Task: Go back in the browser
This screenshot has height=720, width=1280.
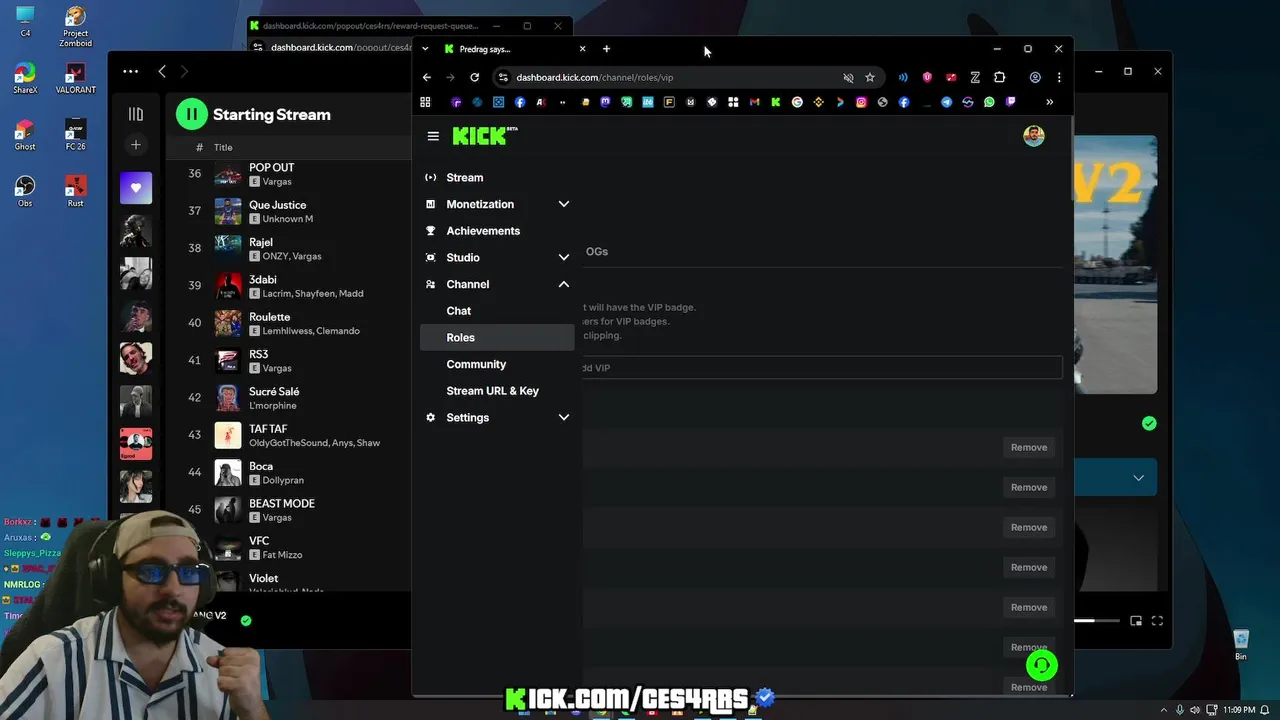Action: point(427,77)
